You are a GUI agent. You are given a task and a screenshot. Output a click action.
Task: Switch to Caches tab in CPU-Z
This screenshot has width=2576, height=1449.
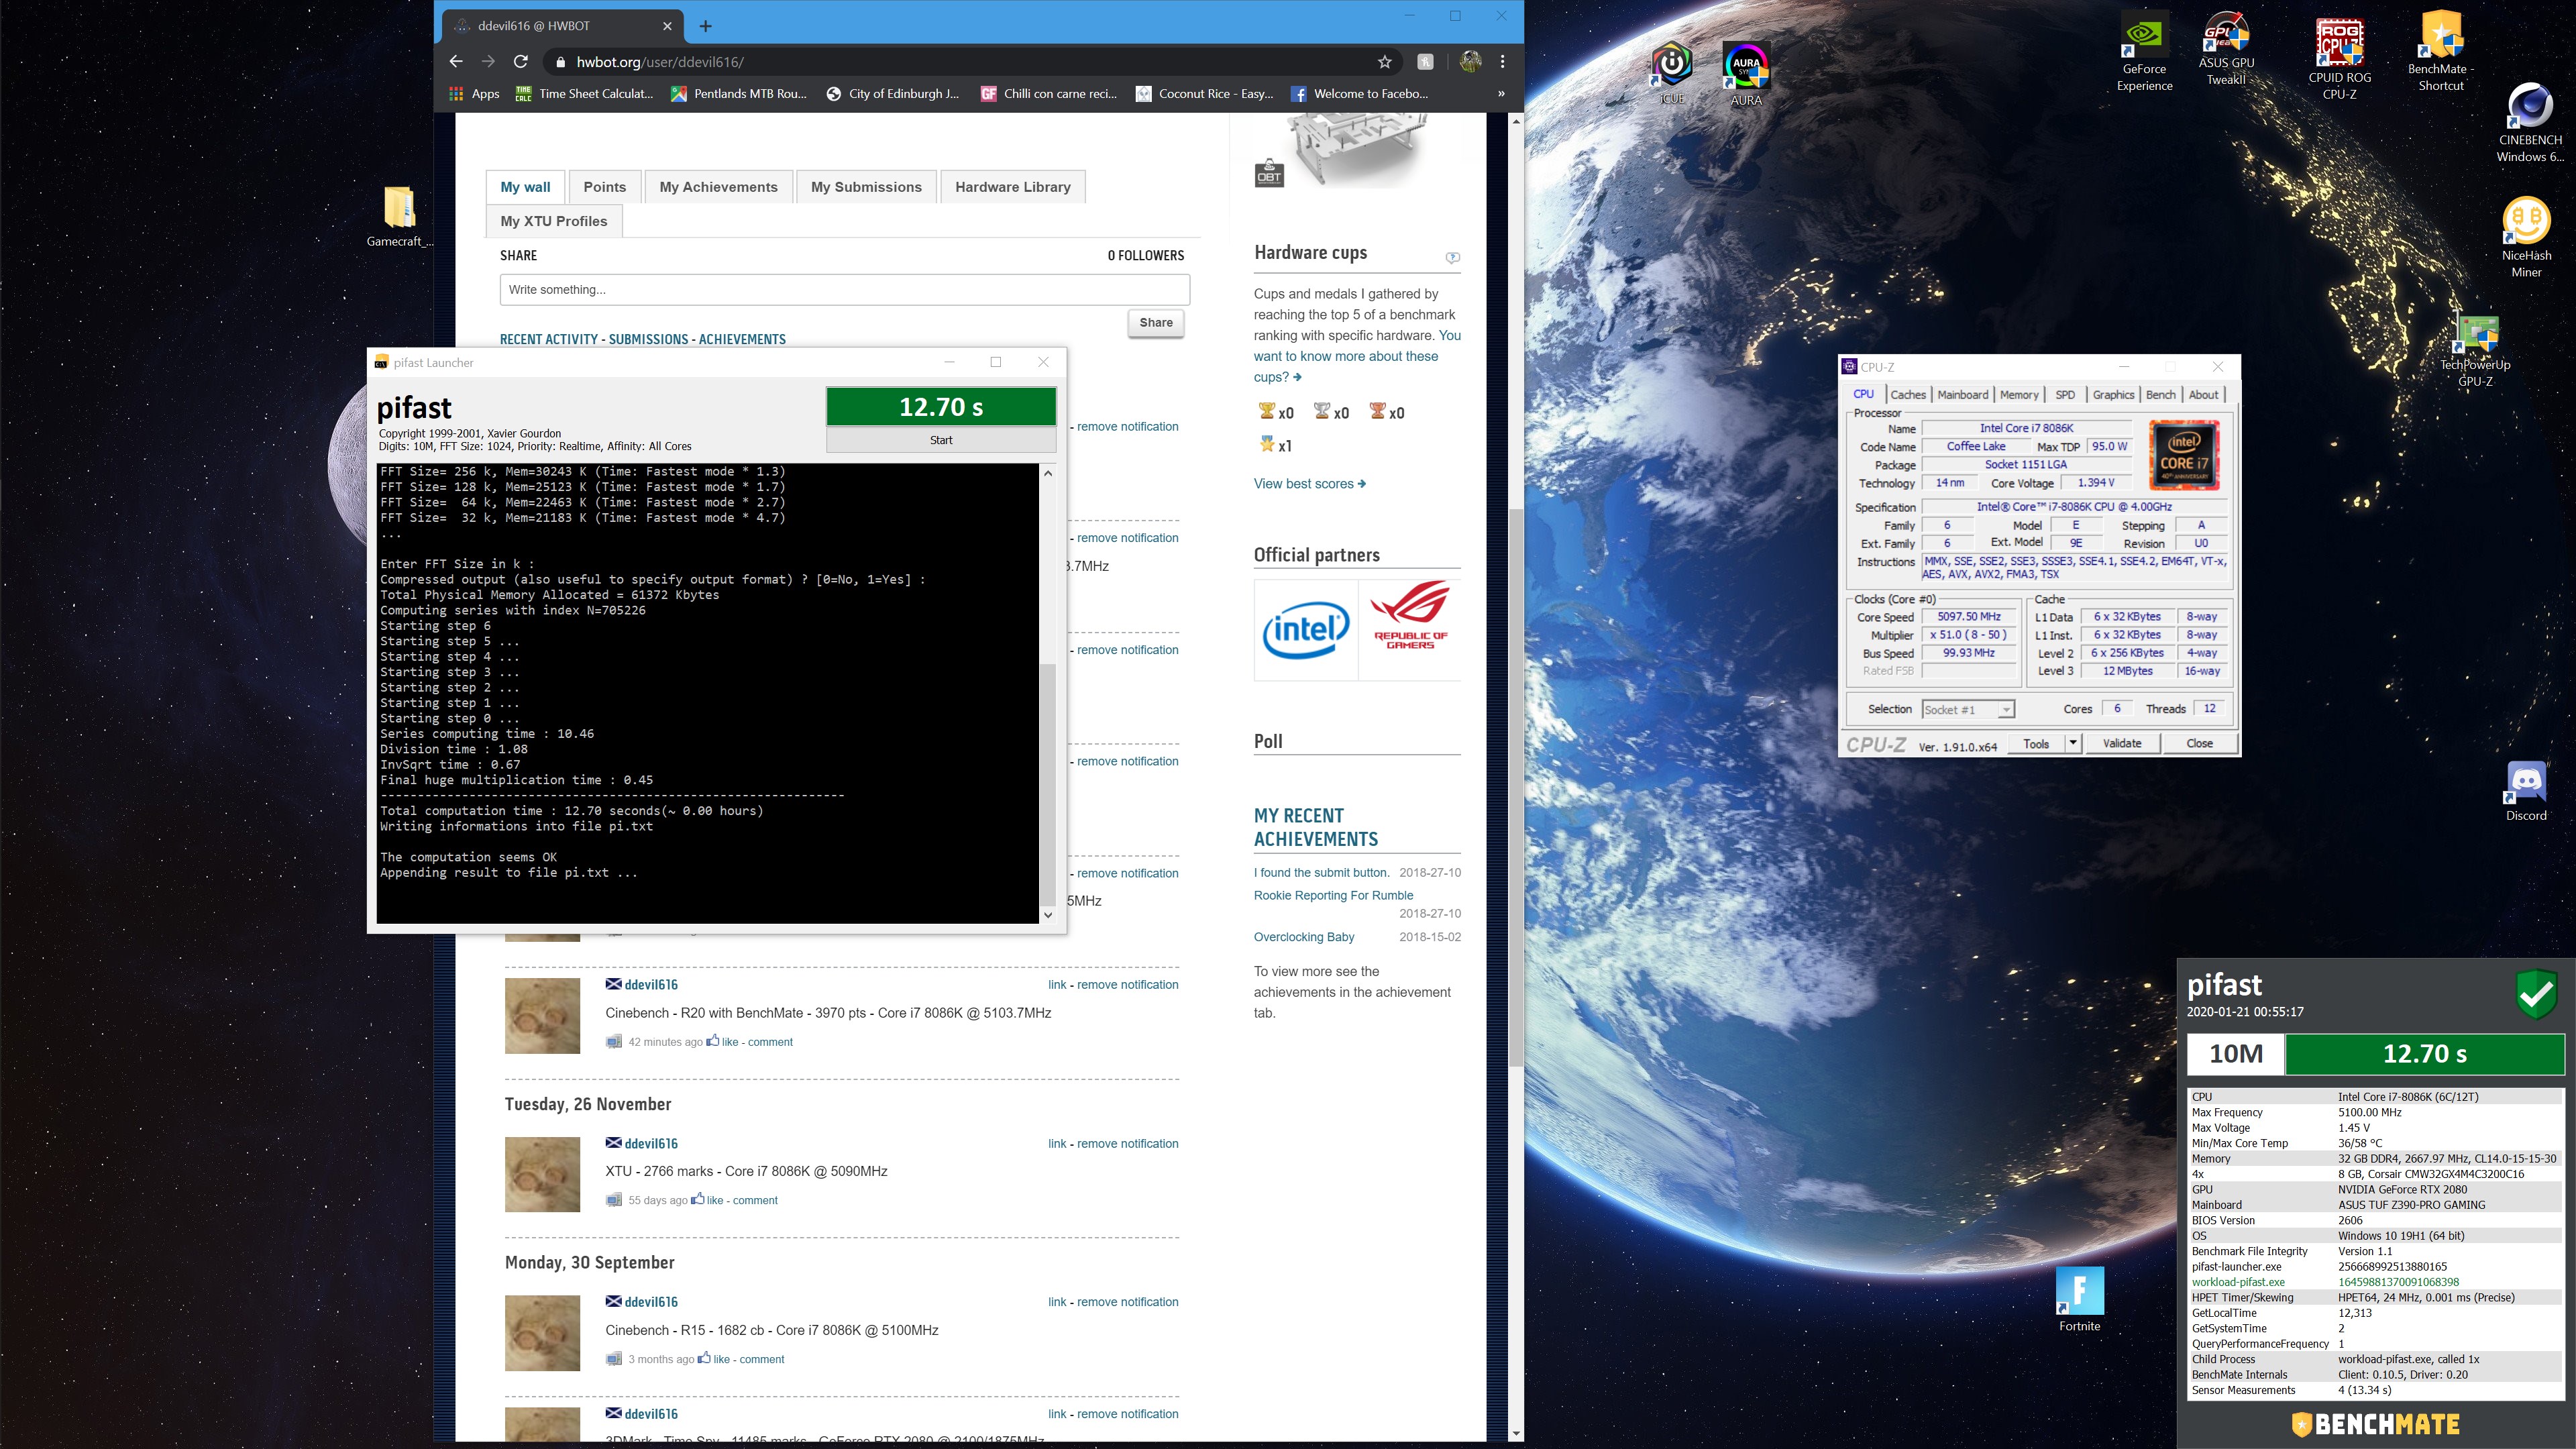click(x=1908, y=395)
